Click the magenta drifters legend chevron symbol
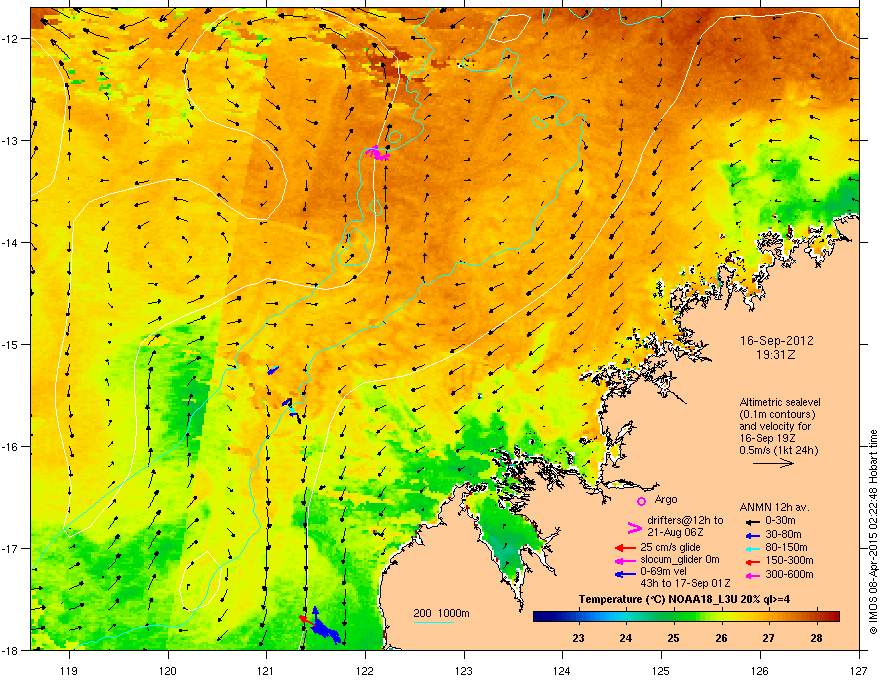The height and width of the screenshot is (680, 880). pyautogui.click(x=634, y=527)
